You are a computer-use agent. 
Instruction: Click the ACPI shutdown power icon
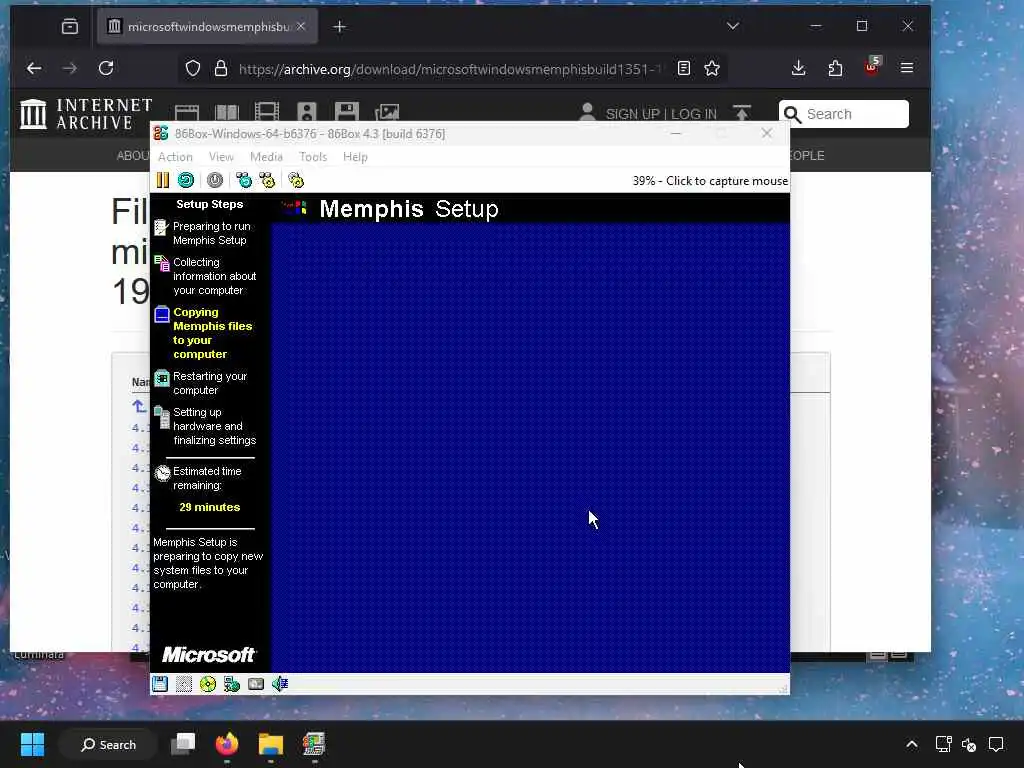click(x=215, y=180)
